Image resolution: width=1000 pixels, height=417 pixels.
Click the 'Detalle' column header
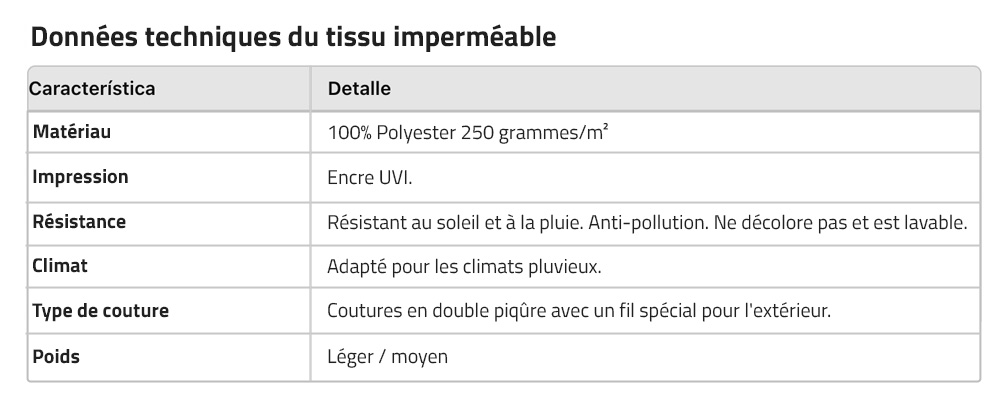pos(359,89)
